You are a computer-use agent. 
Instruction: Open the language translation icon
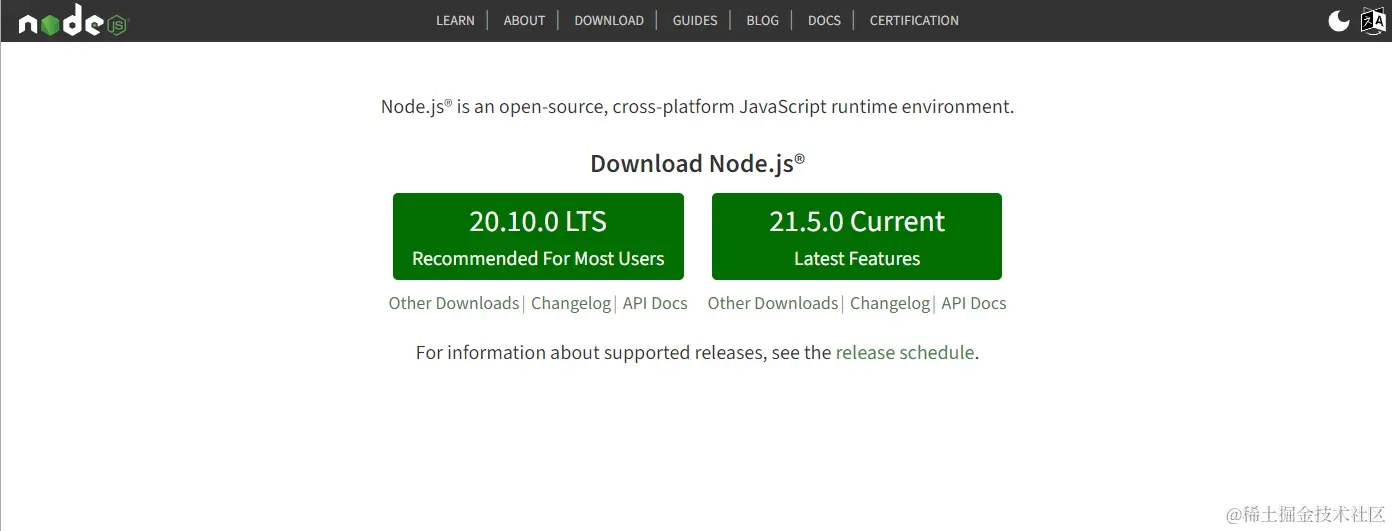[x=1372, y=20]
